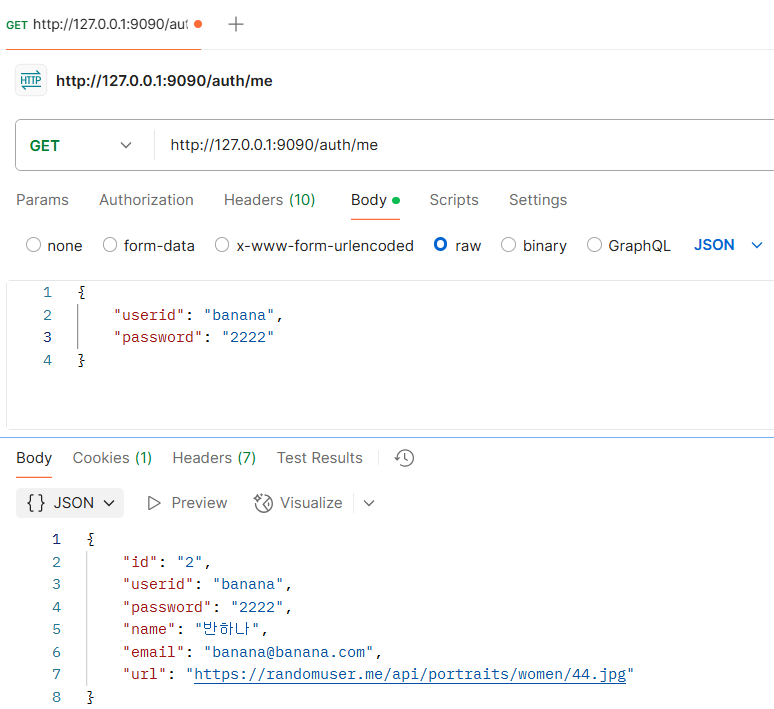Click the response history clock icon
774x709 pixels.
pos(404,458)
